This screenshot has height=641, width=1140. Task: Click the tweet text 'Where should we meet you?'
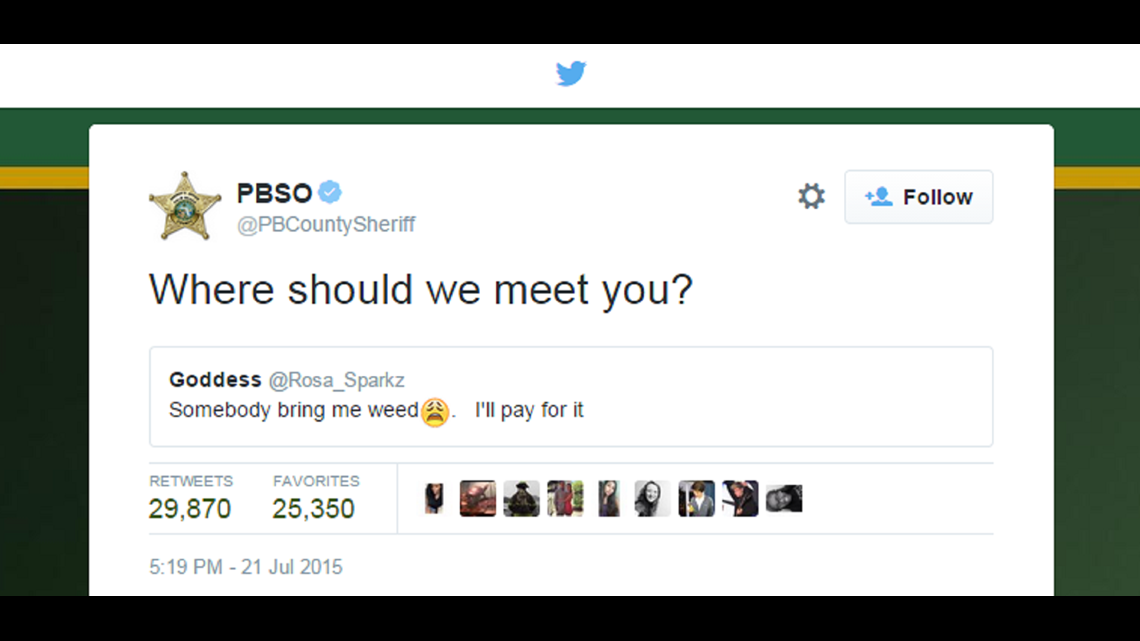pyautogui.click(x=420, y=290)
